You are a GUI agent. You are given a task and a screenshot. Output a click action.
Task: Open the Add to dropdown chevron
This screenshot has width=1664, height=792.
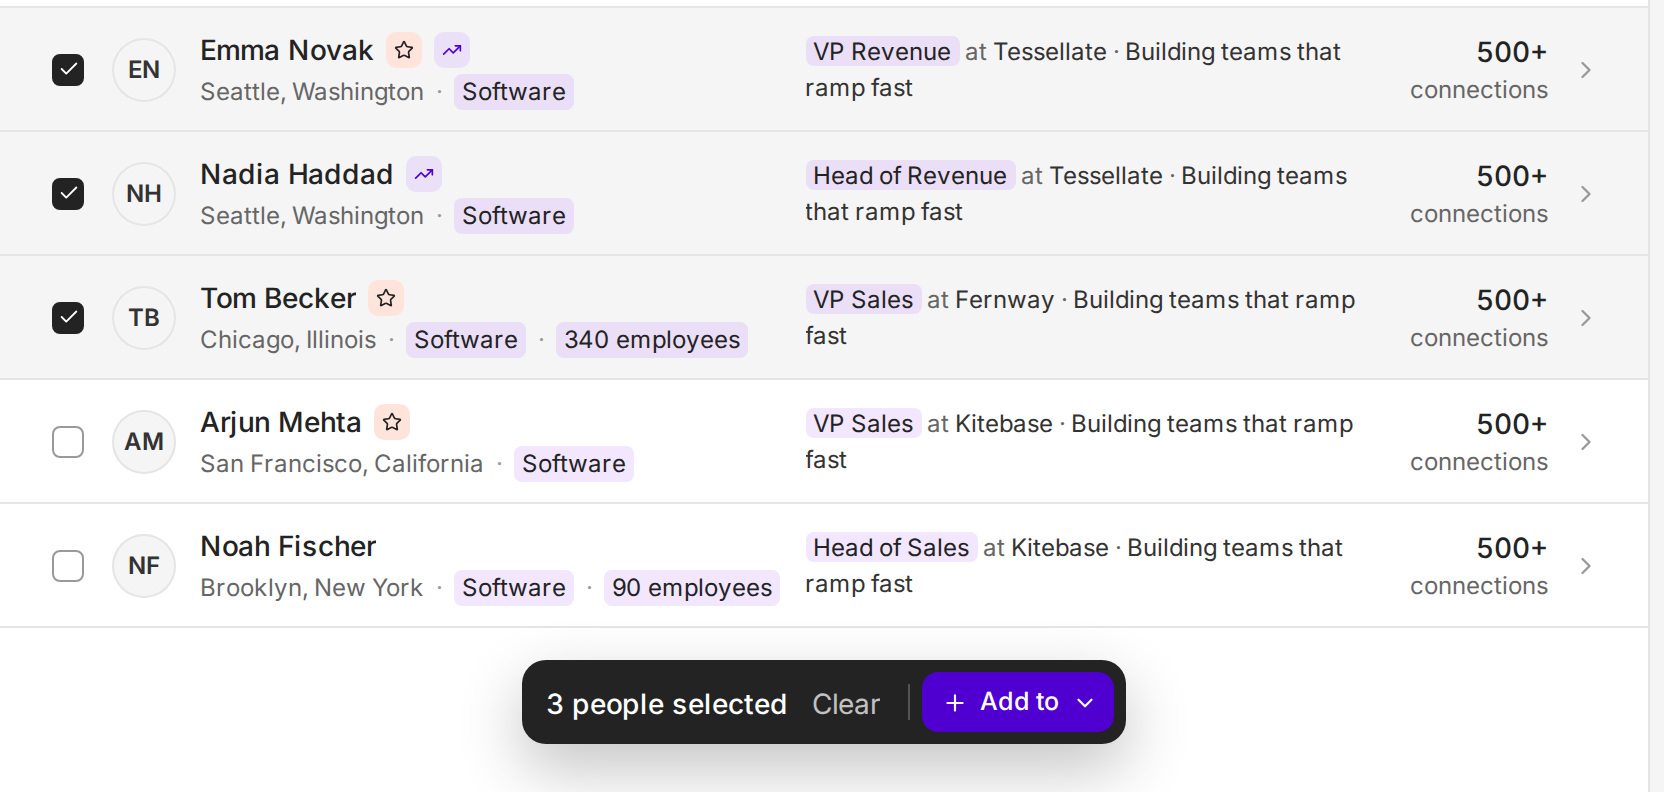(1085, 703)
